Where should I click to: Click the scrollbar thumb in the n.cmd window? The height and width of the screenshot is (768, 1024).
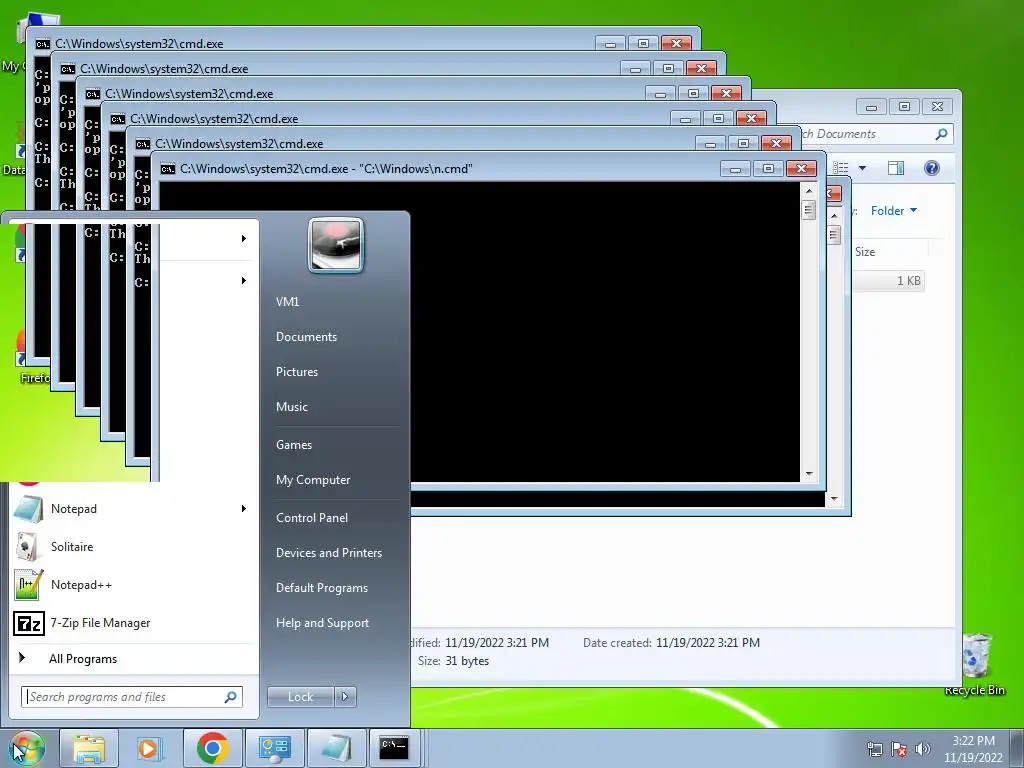[x=809, y=210]
